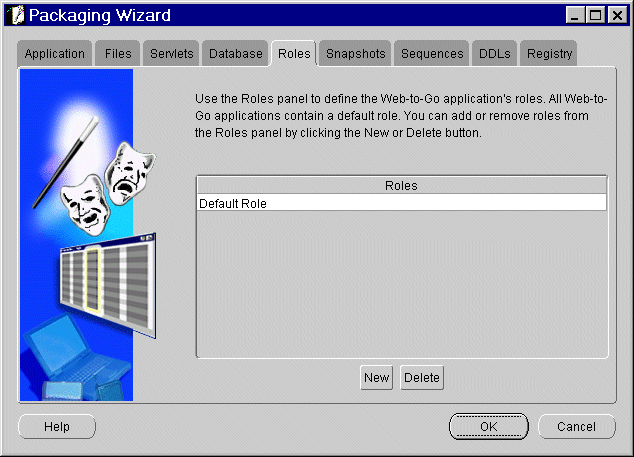Image resolution: width=634 pixels, height=457 pixels.
Task: Click the Delete role button
Action: (x=422, y=378)
